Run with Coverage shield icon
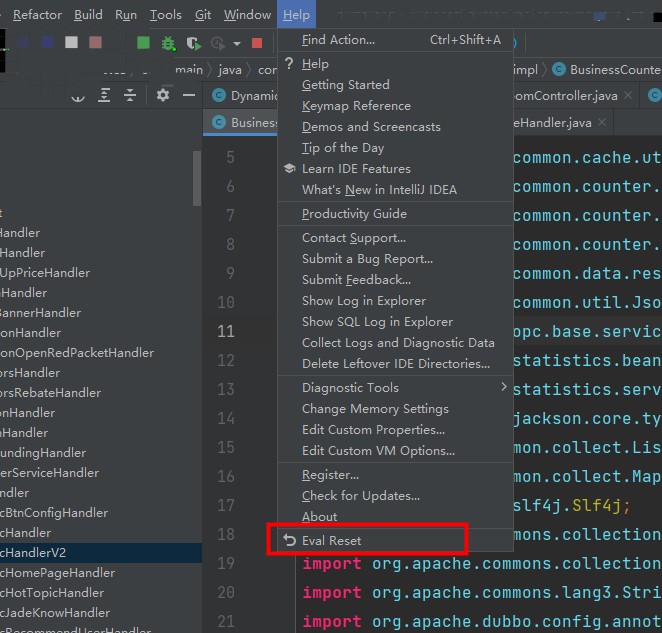662x633 pixels. point(194,43)
